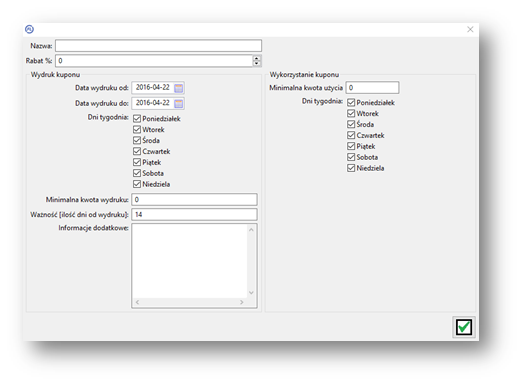522x384 pixels.
Task: Uncheck Czwartek in Wydruk kuponu
Action: pyautogui.click(x=137, y=151)
